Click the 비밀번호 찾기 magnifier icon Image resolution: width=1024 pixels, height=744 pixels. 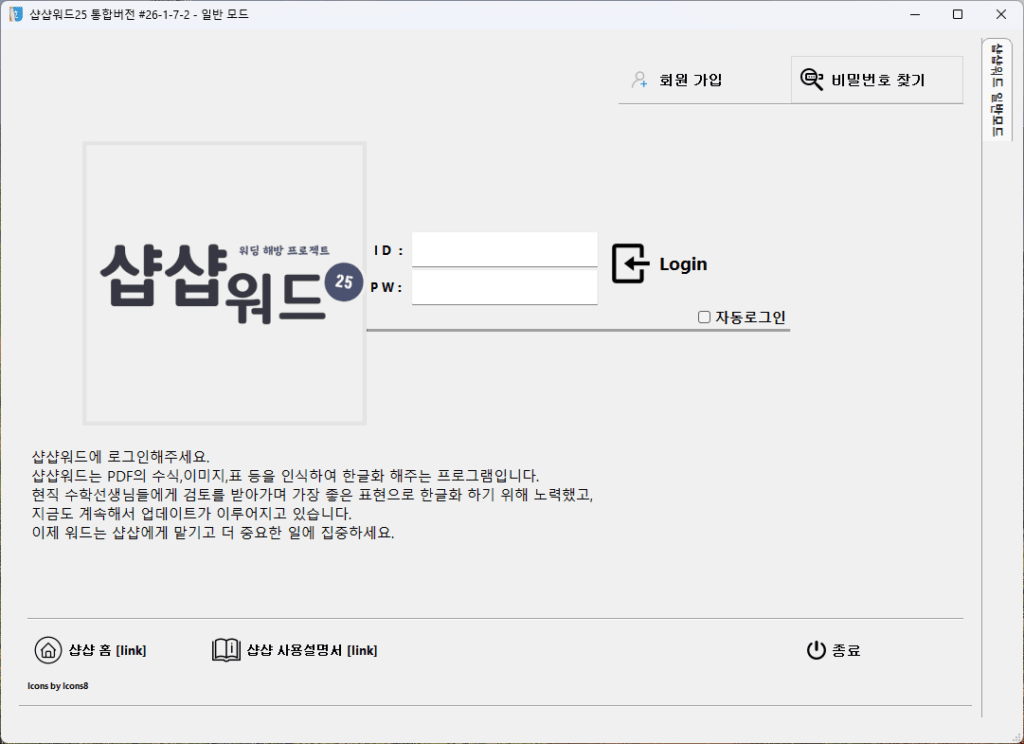tap(810, 79)
